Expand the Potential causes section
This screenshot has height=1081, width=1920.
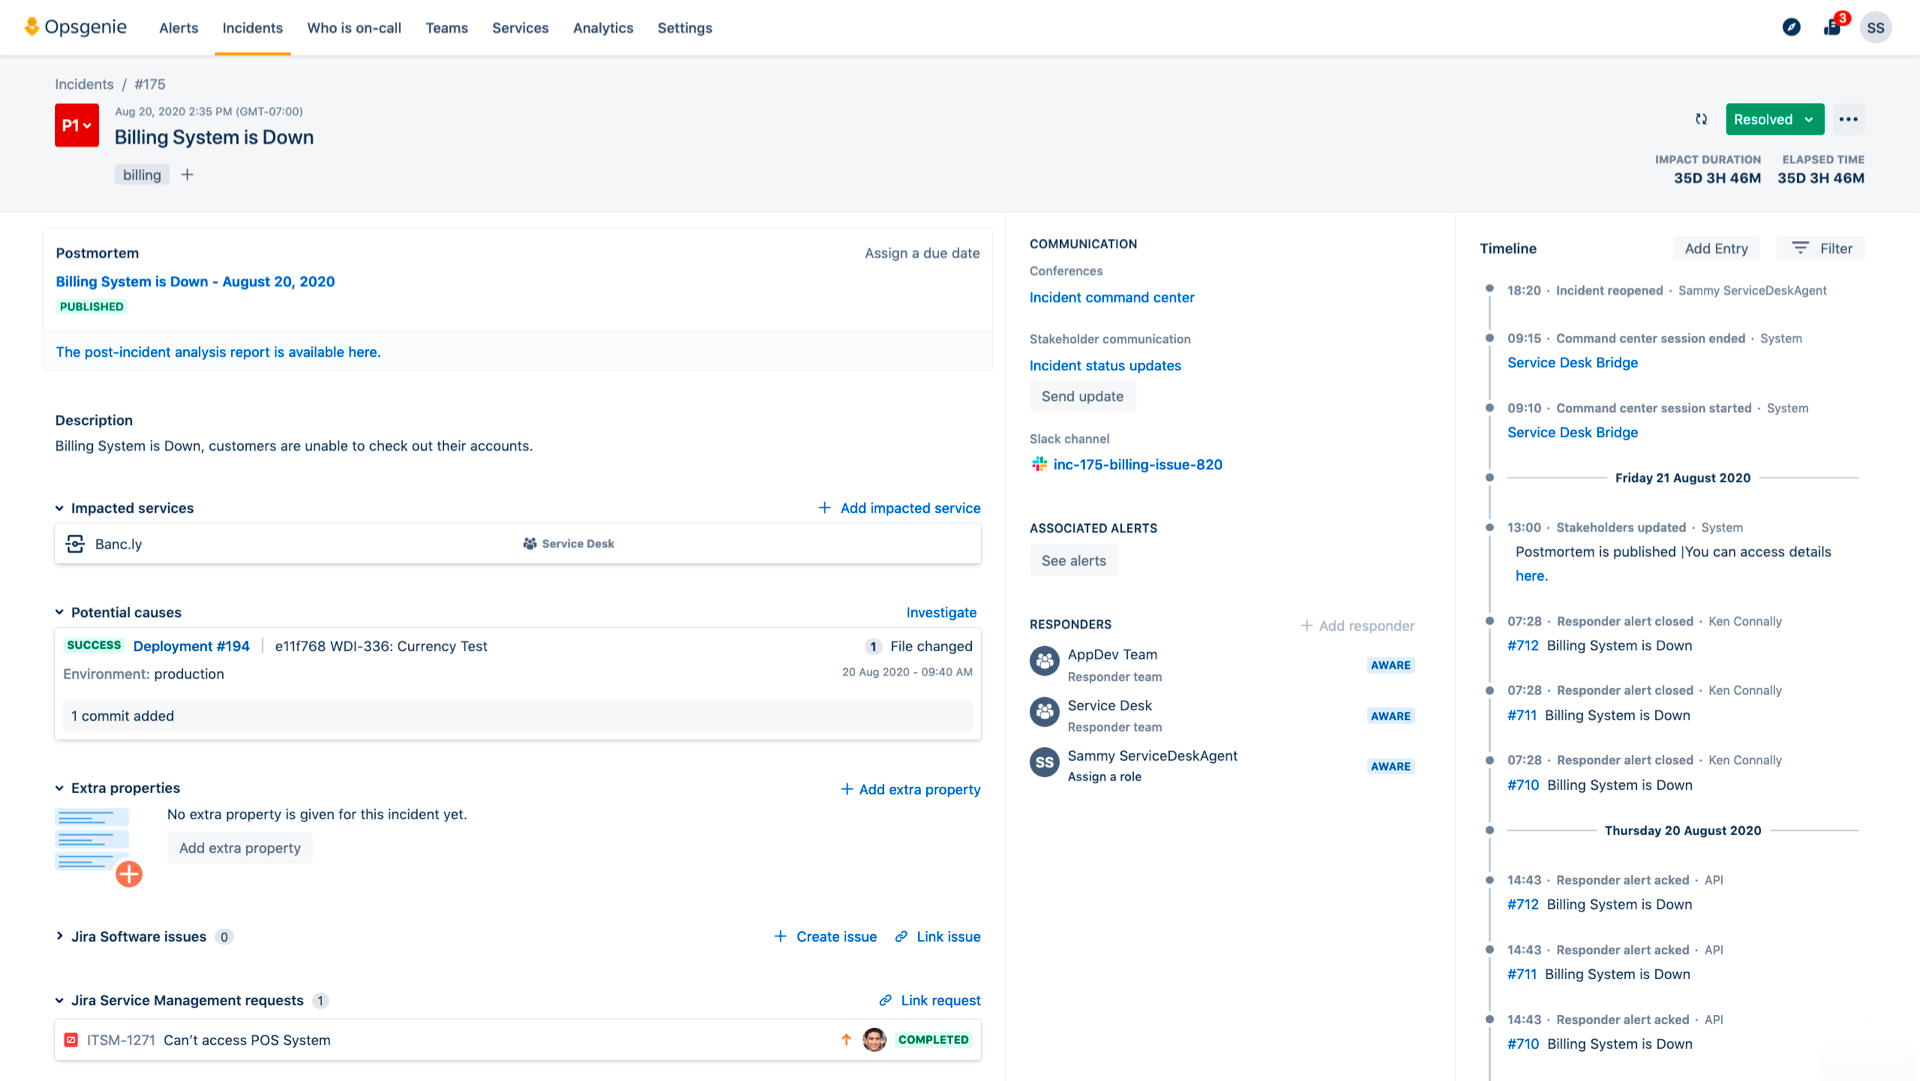(x=59, y=612)
